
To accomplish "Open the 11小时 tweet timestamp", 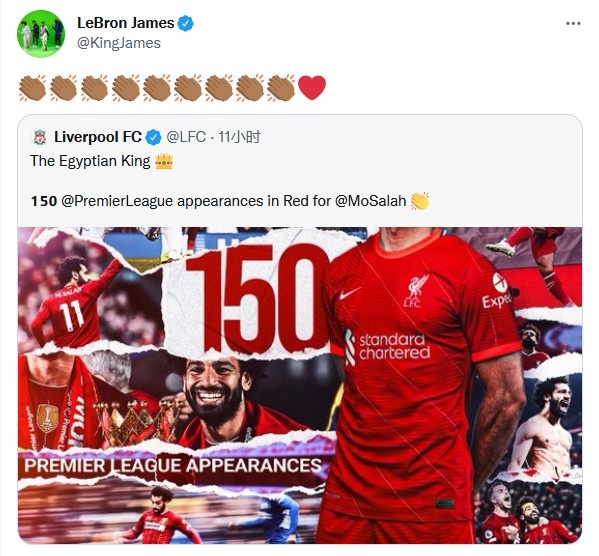I will [239, 137].
